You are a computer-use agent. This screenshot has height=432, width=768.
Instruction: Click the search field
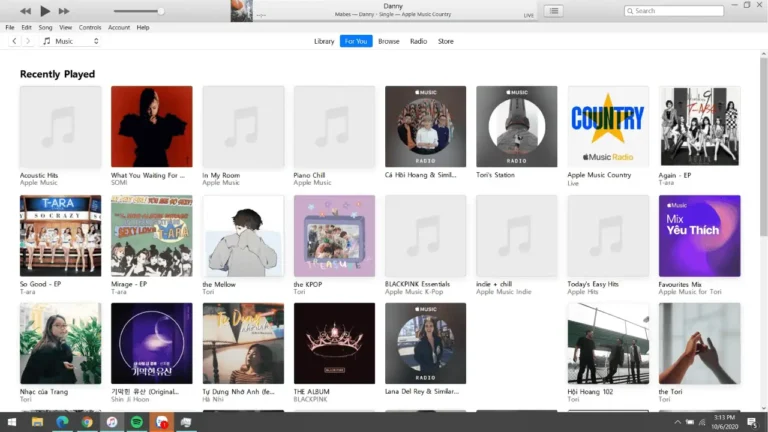click(674, 11)
